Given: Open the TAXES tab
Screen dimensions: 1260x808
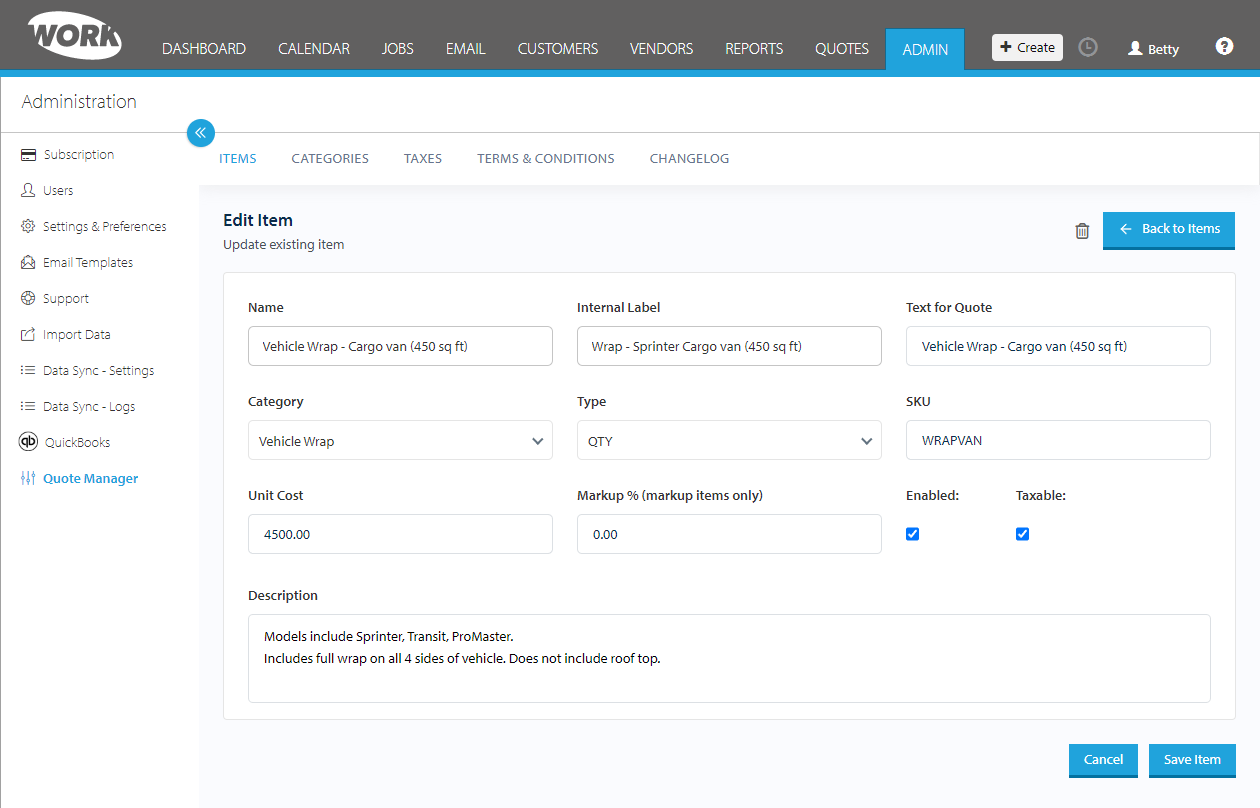Looking at the screenshot, I should 423,159.
